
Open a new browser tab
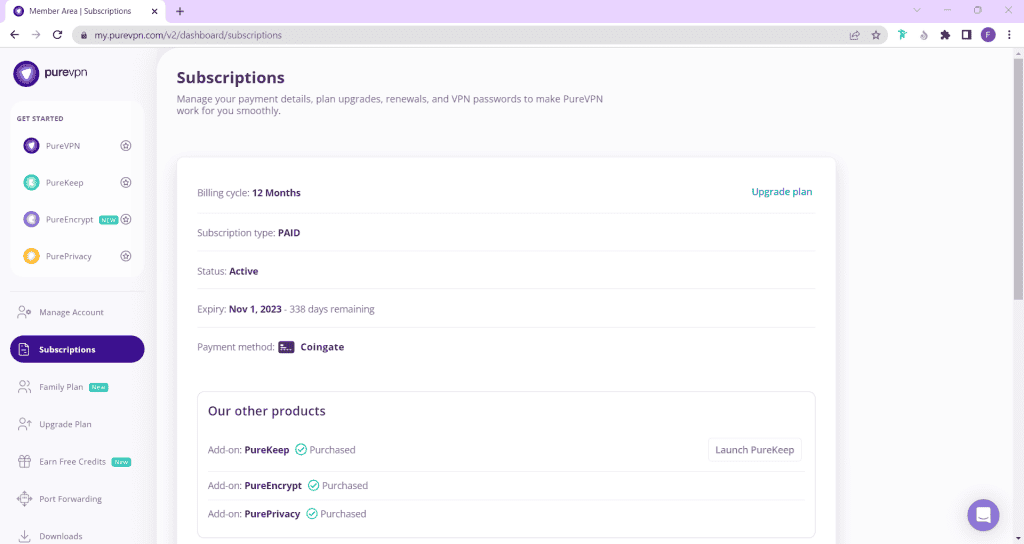tap(180, 11)
